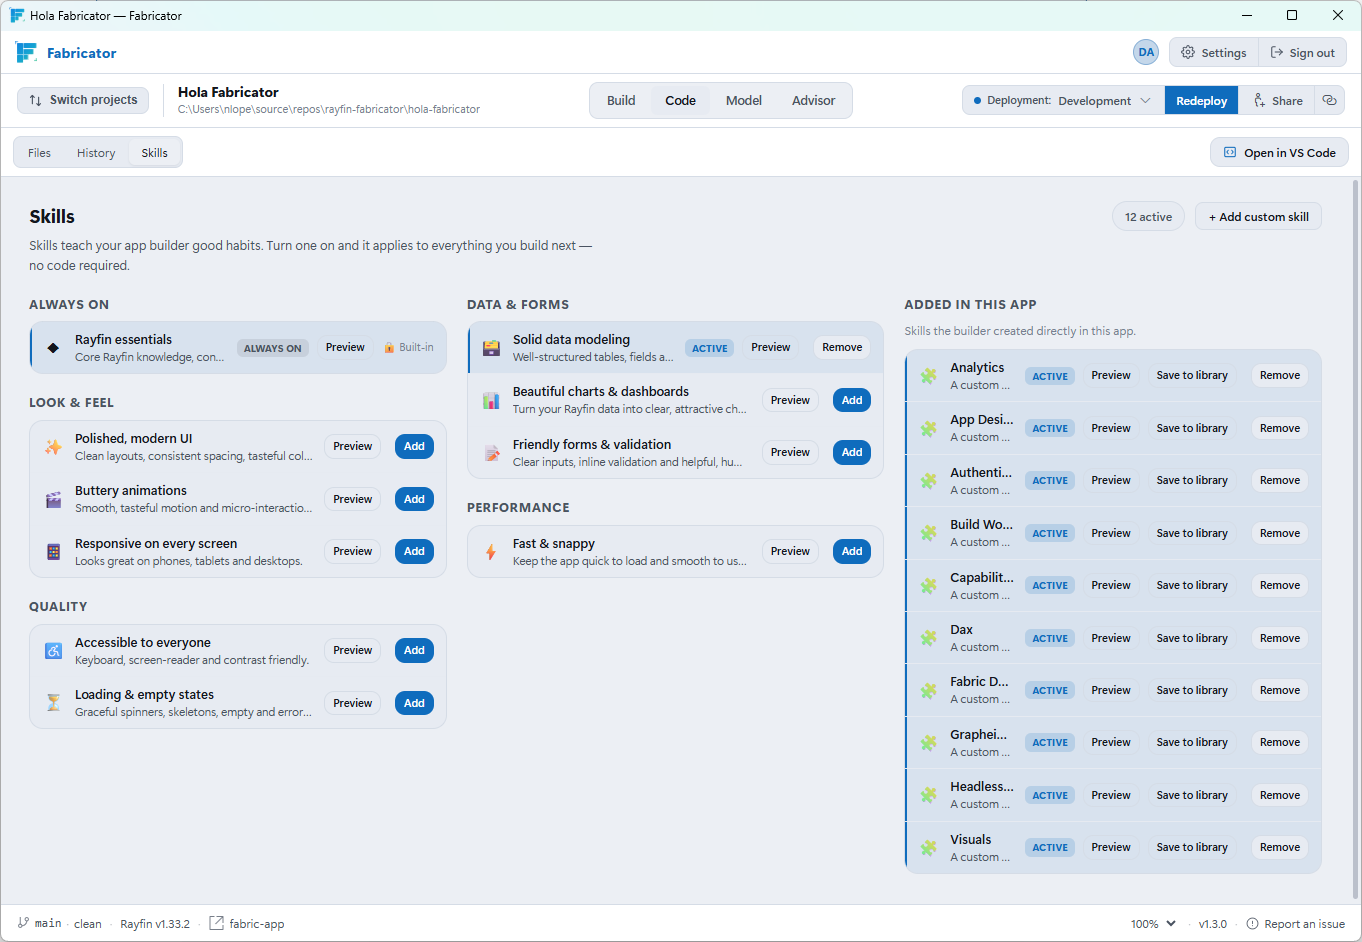1362x942 pixels.
Task: Click the puzzle icon for Headless... skill
Action: click(929, 795)
